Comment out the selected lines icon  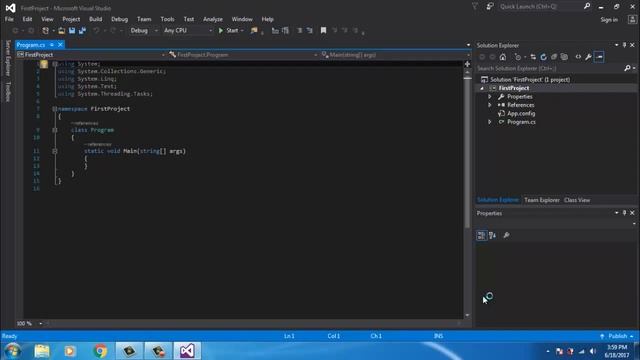click(300, 31)
